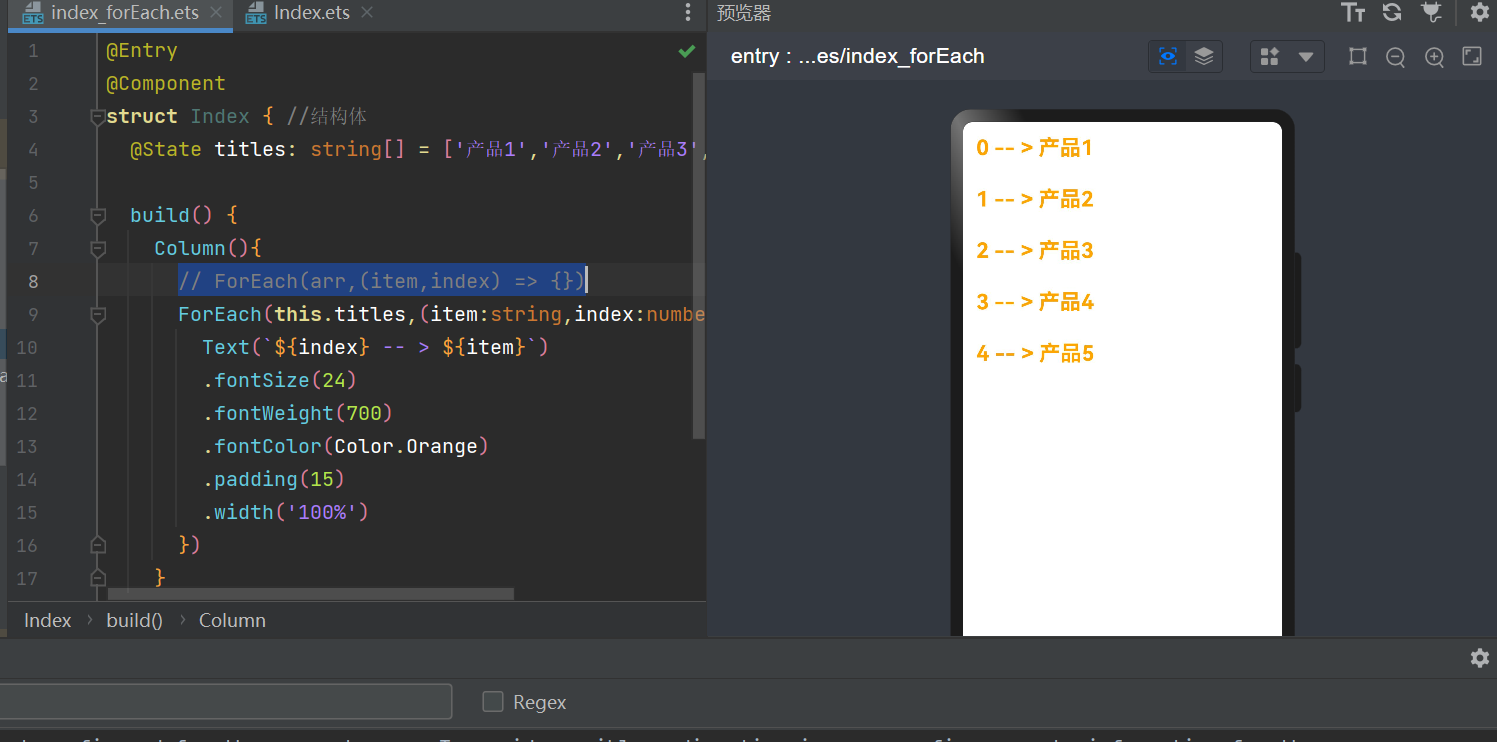Click .width('100%') in the code

coord(286,513)
